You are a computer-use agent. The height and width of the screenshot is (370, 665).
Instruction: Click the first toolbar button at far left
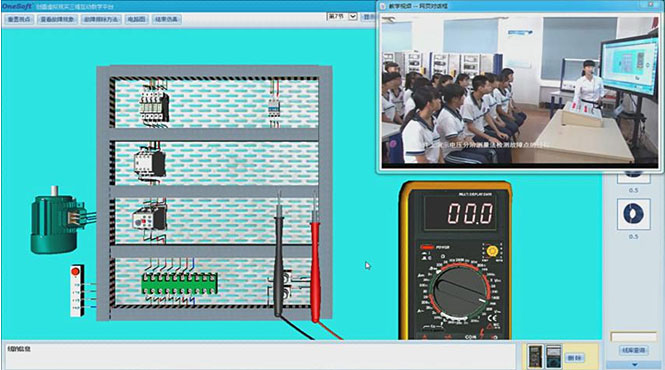click(x=19, y=19)
